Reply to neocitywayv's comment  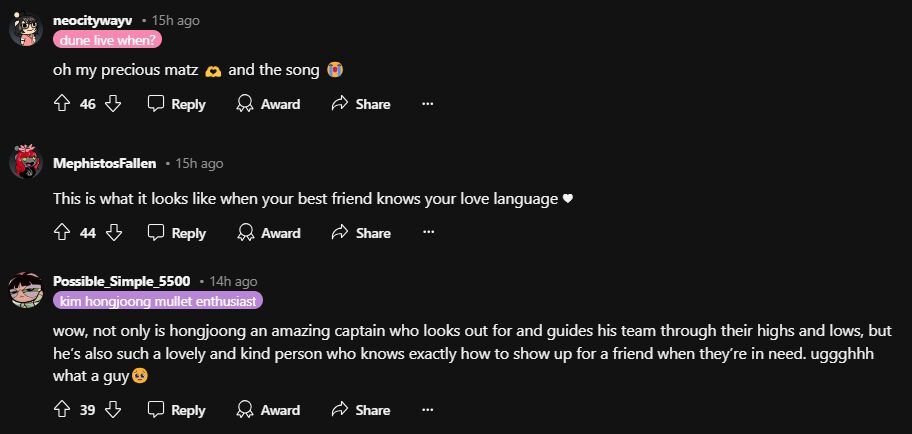pyautogui.click(x=177, y=104)
